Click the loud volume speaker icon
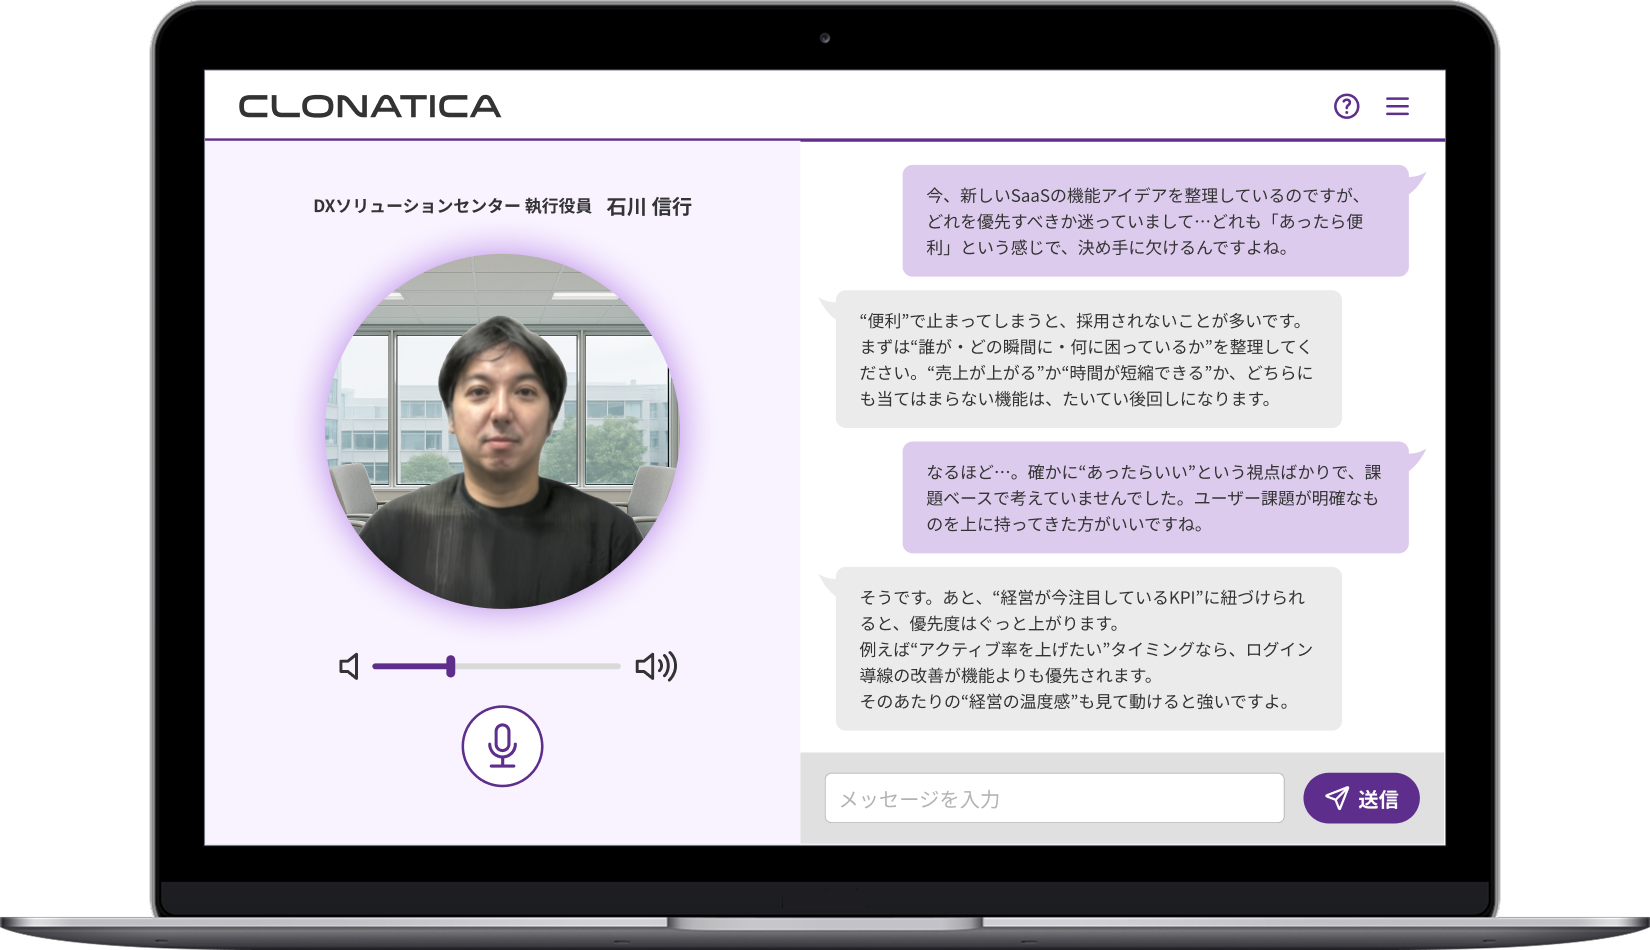 pos(656,666)
